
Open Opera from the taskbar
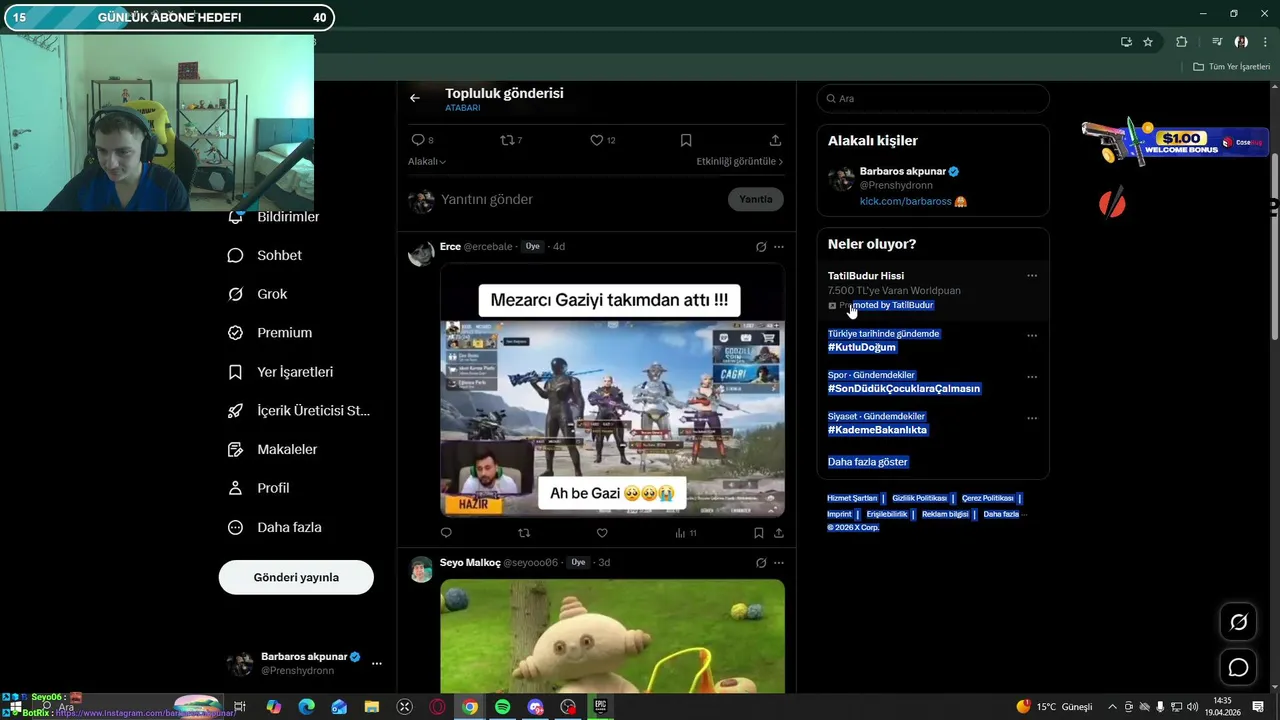437,707
